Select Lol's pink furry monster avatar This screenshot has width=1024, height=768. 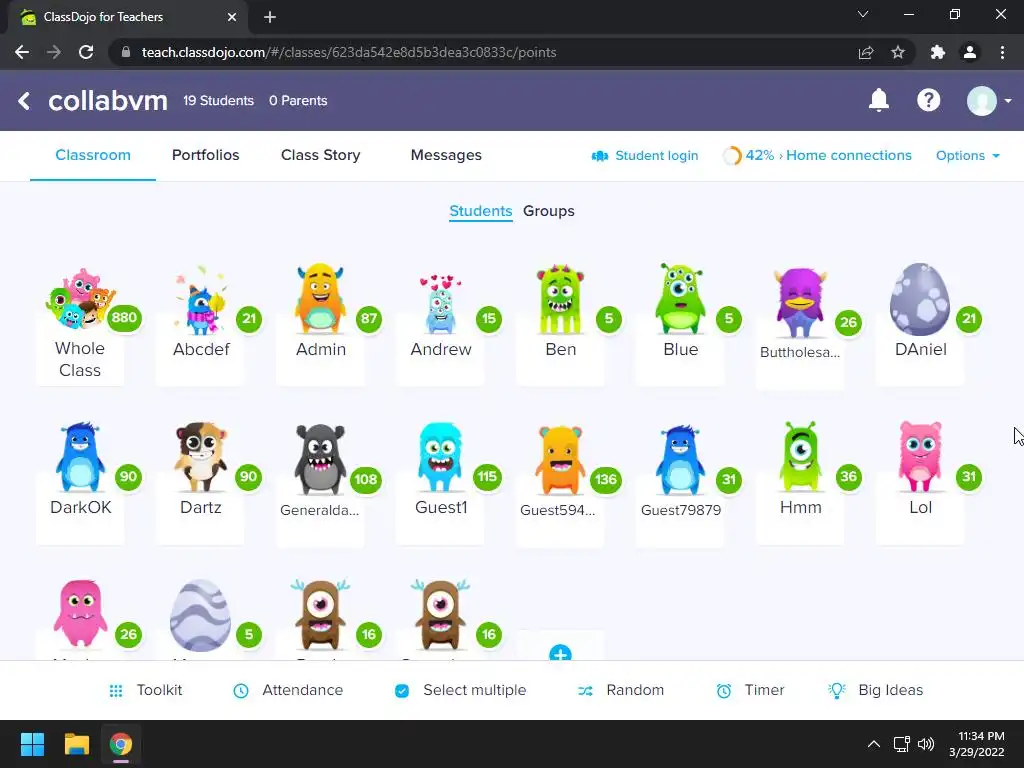tap(920, 457)
